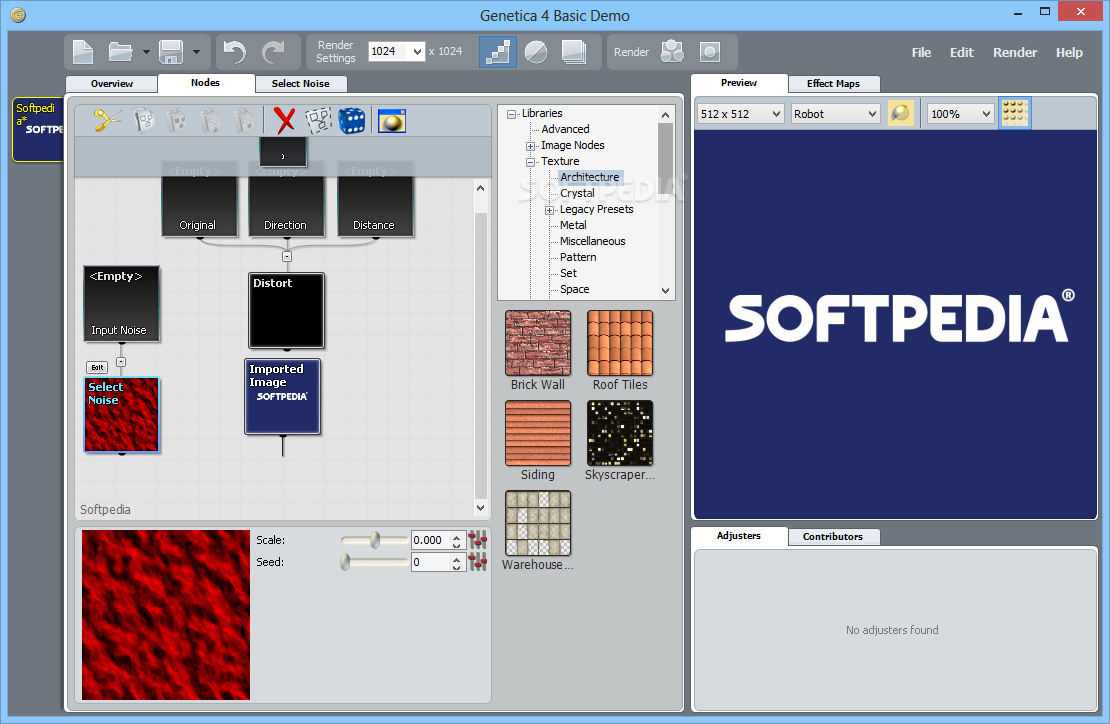Click the Edit button above Select Noise node
Viewport: 1110px width, 724px height.
click(x=97, y=367)
